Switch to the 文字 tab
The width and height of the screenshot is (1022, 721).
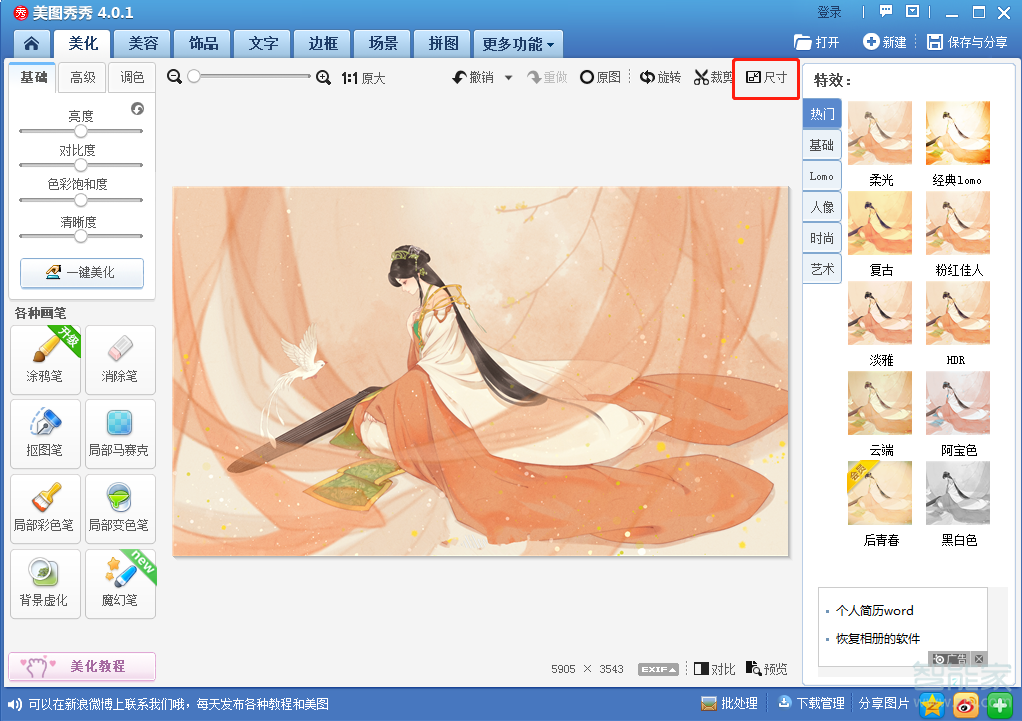coord(263,44)
